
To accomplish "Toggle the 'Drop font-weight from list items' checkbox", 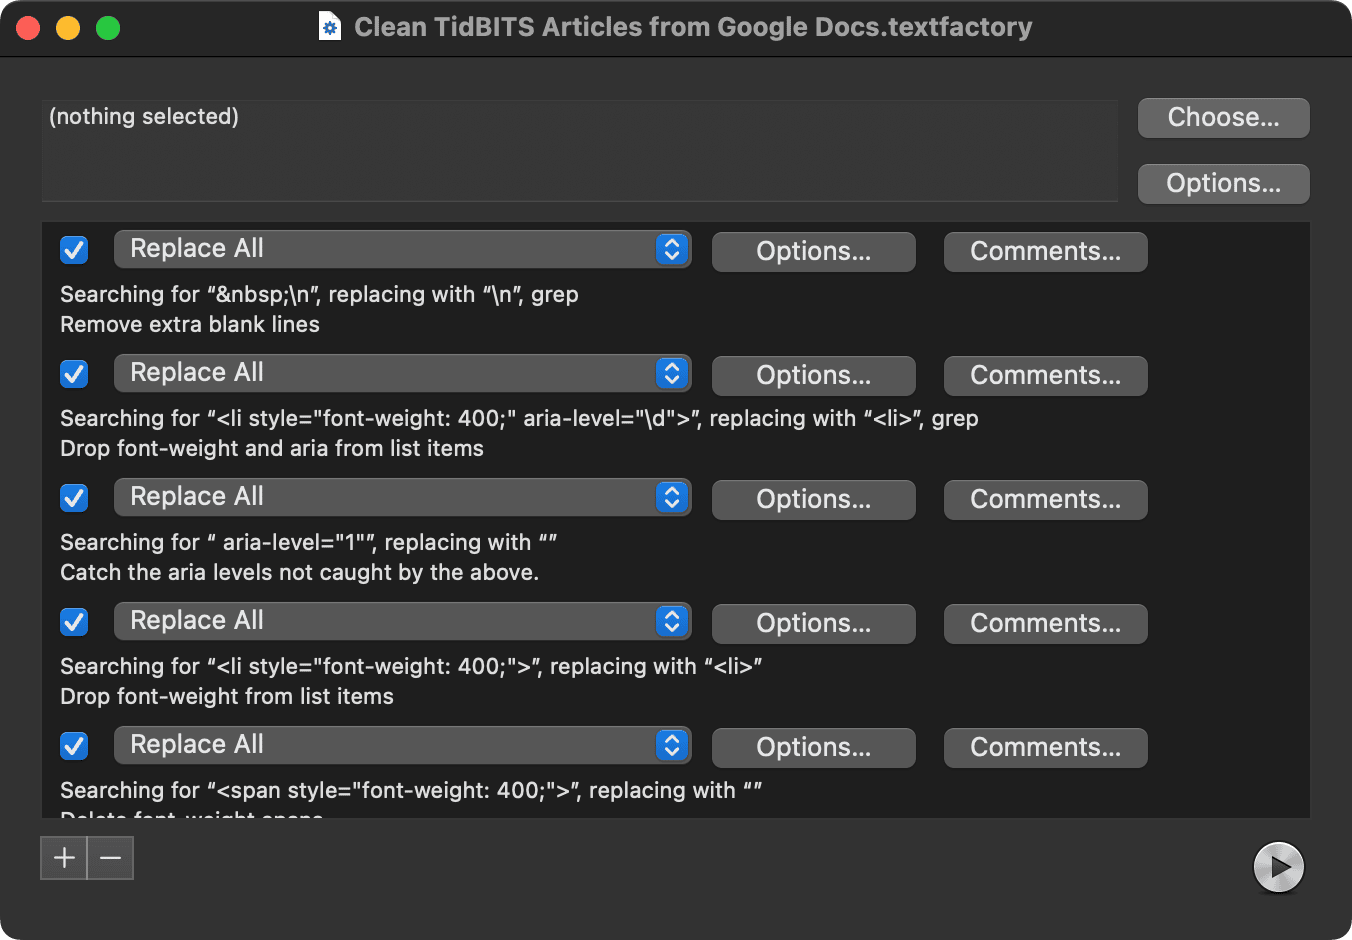I will tap(73, 622).
